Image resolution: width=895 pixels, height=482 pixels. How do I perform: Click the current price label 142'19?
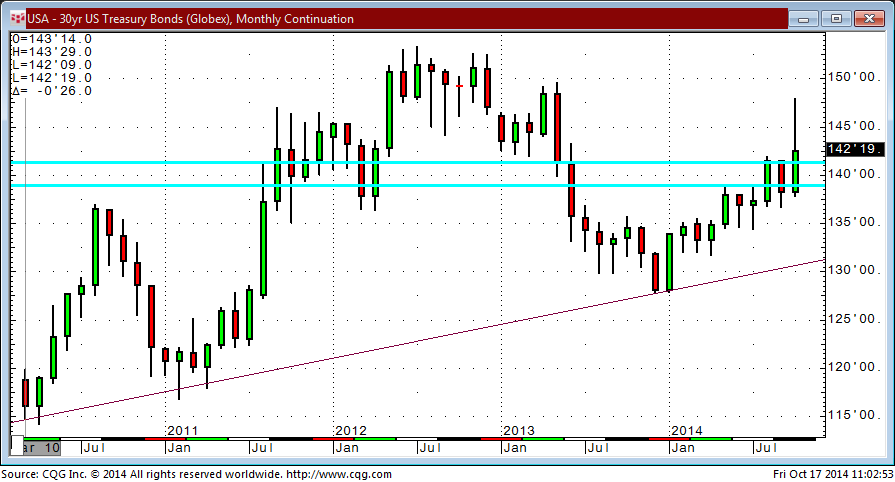(x=855, y=149)
